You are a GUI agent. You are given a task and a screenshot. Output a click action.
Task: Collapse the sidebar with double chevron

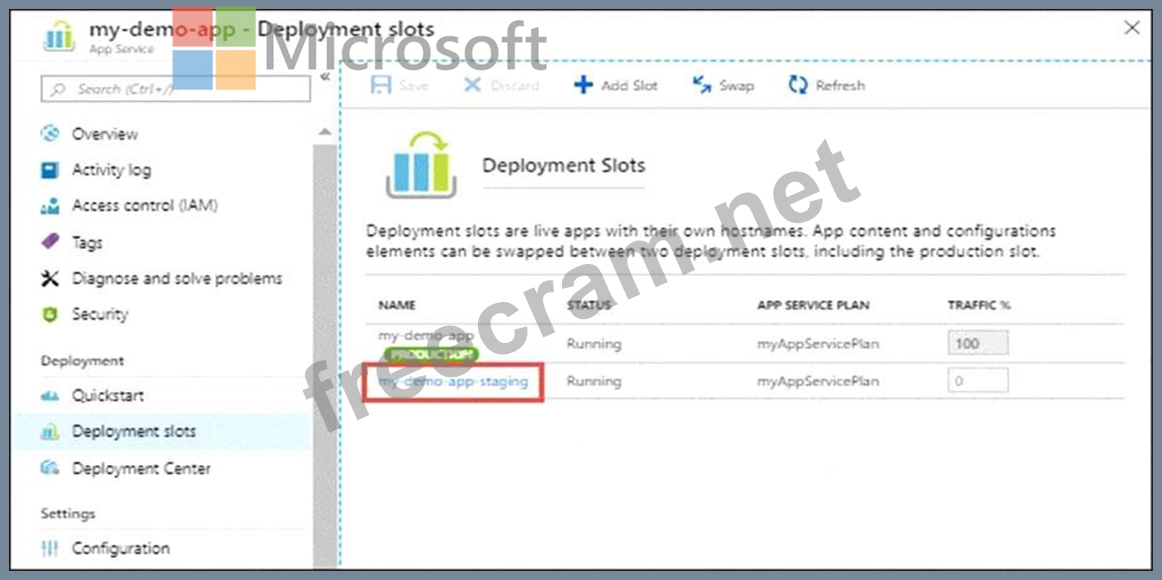pyautogui.click(x=325, y=77)
